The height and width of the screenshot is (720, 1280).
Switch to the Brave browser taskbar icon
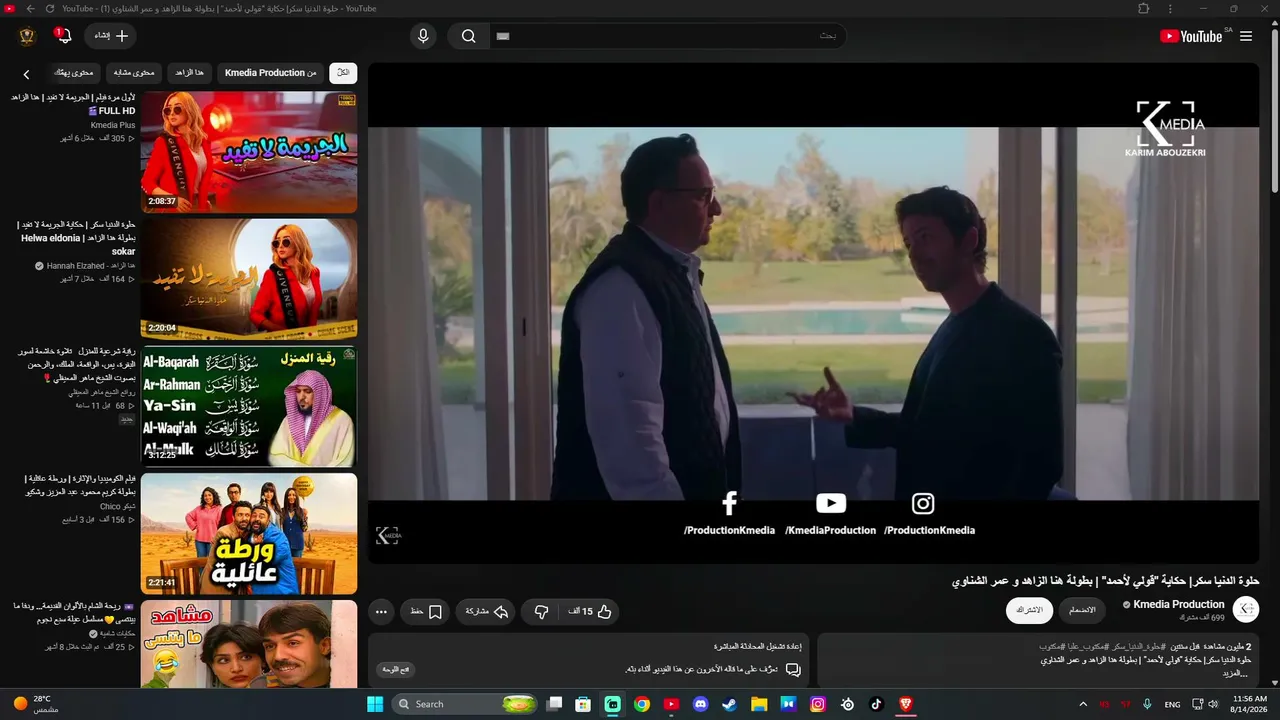pos(906,704)
